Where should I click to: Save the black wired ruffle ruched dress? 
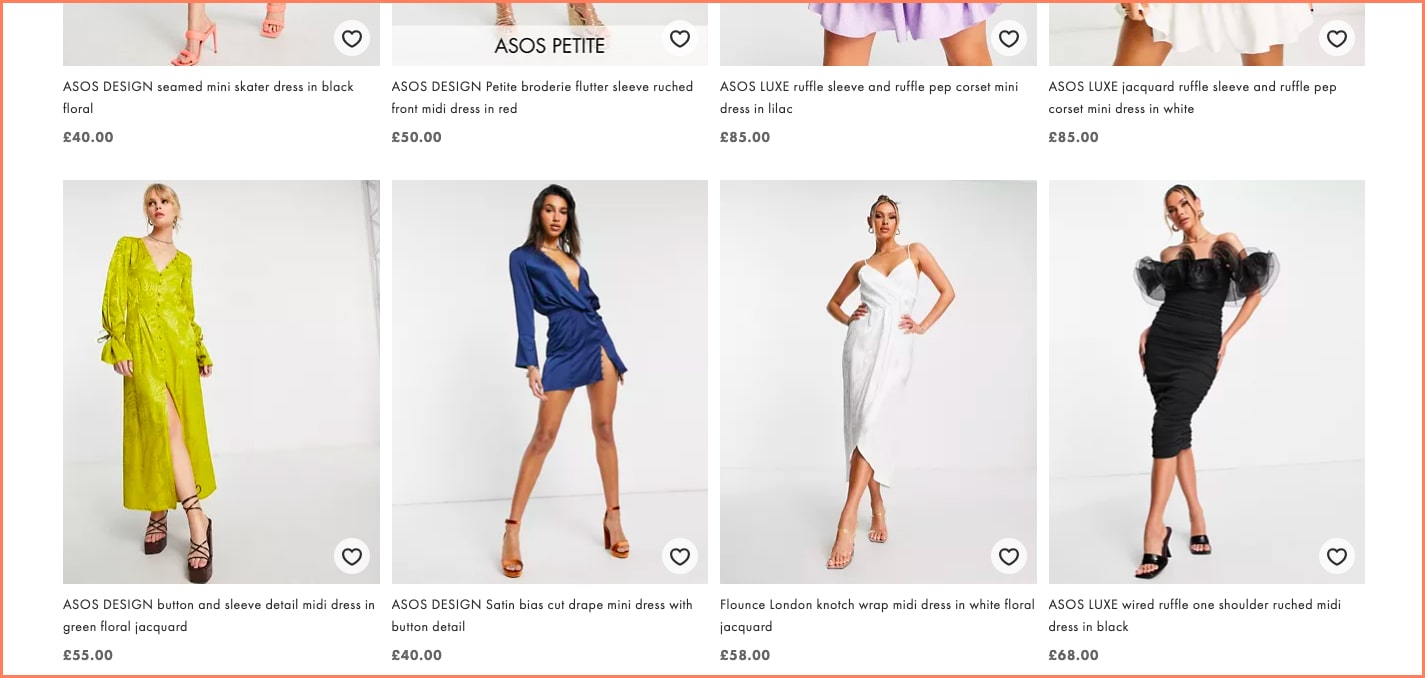(x=1337, y=556)
